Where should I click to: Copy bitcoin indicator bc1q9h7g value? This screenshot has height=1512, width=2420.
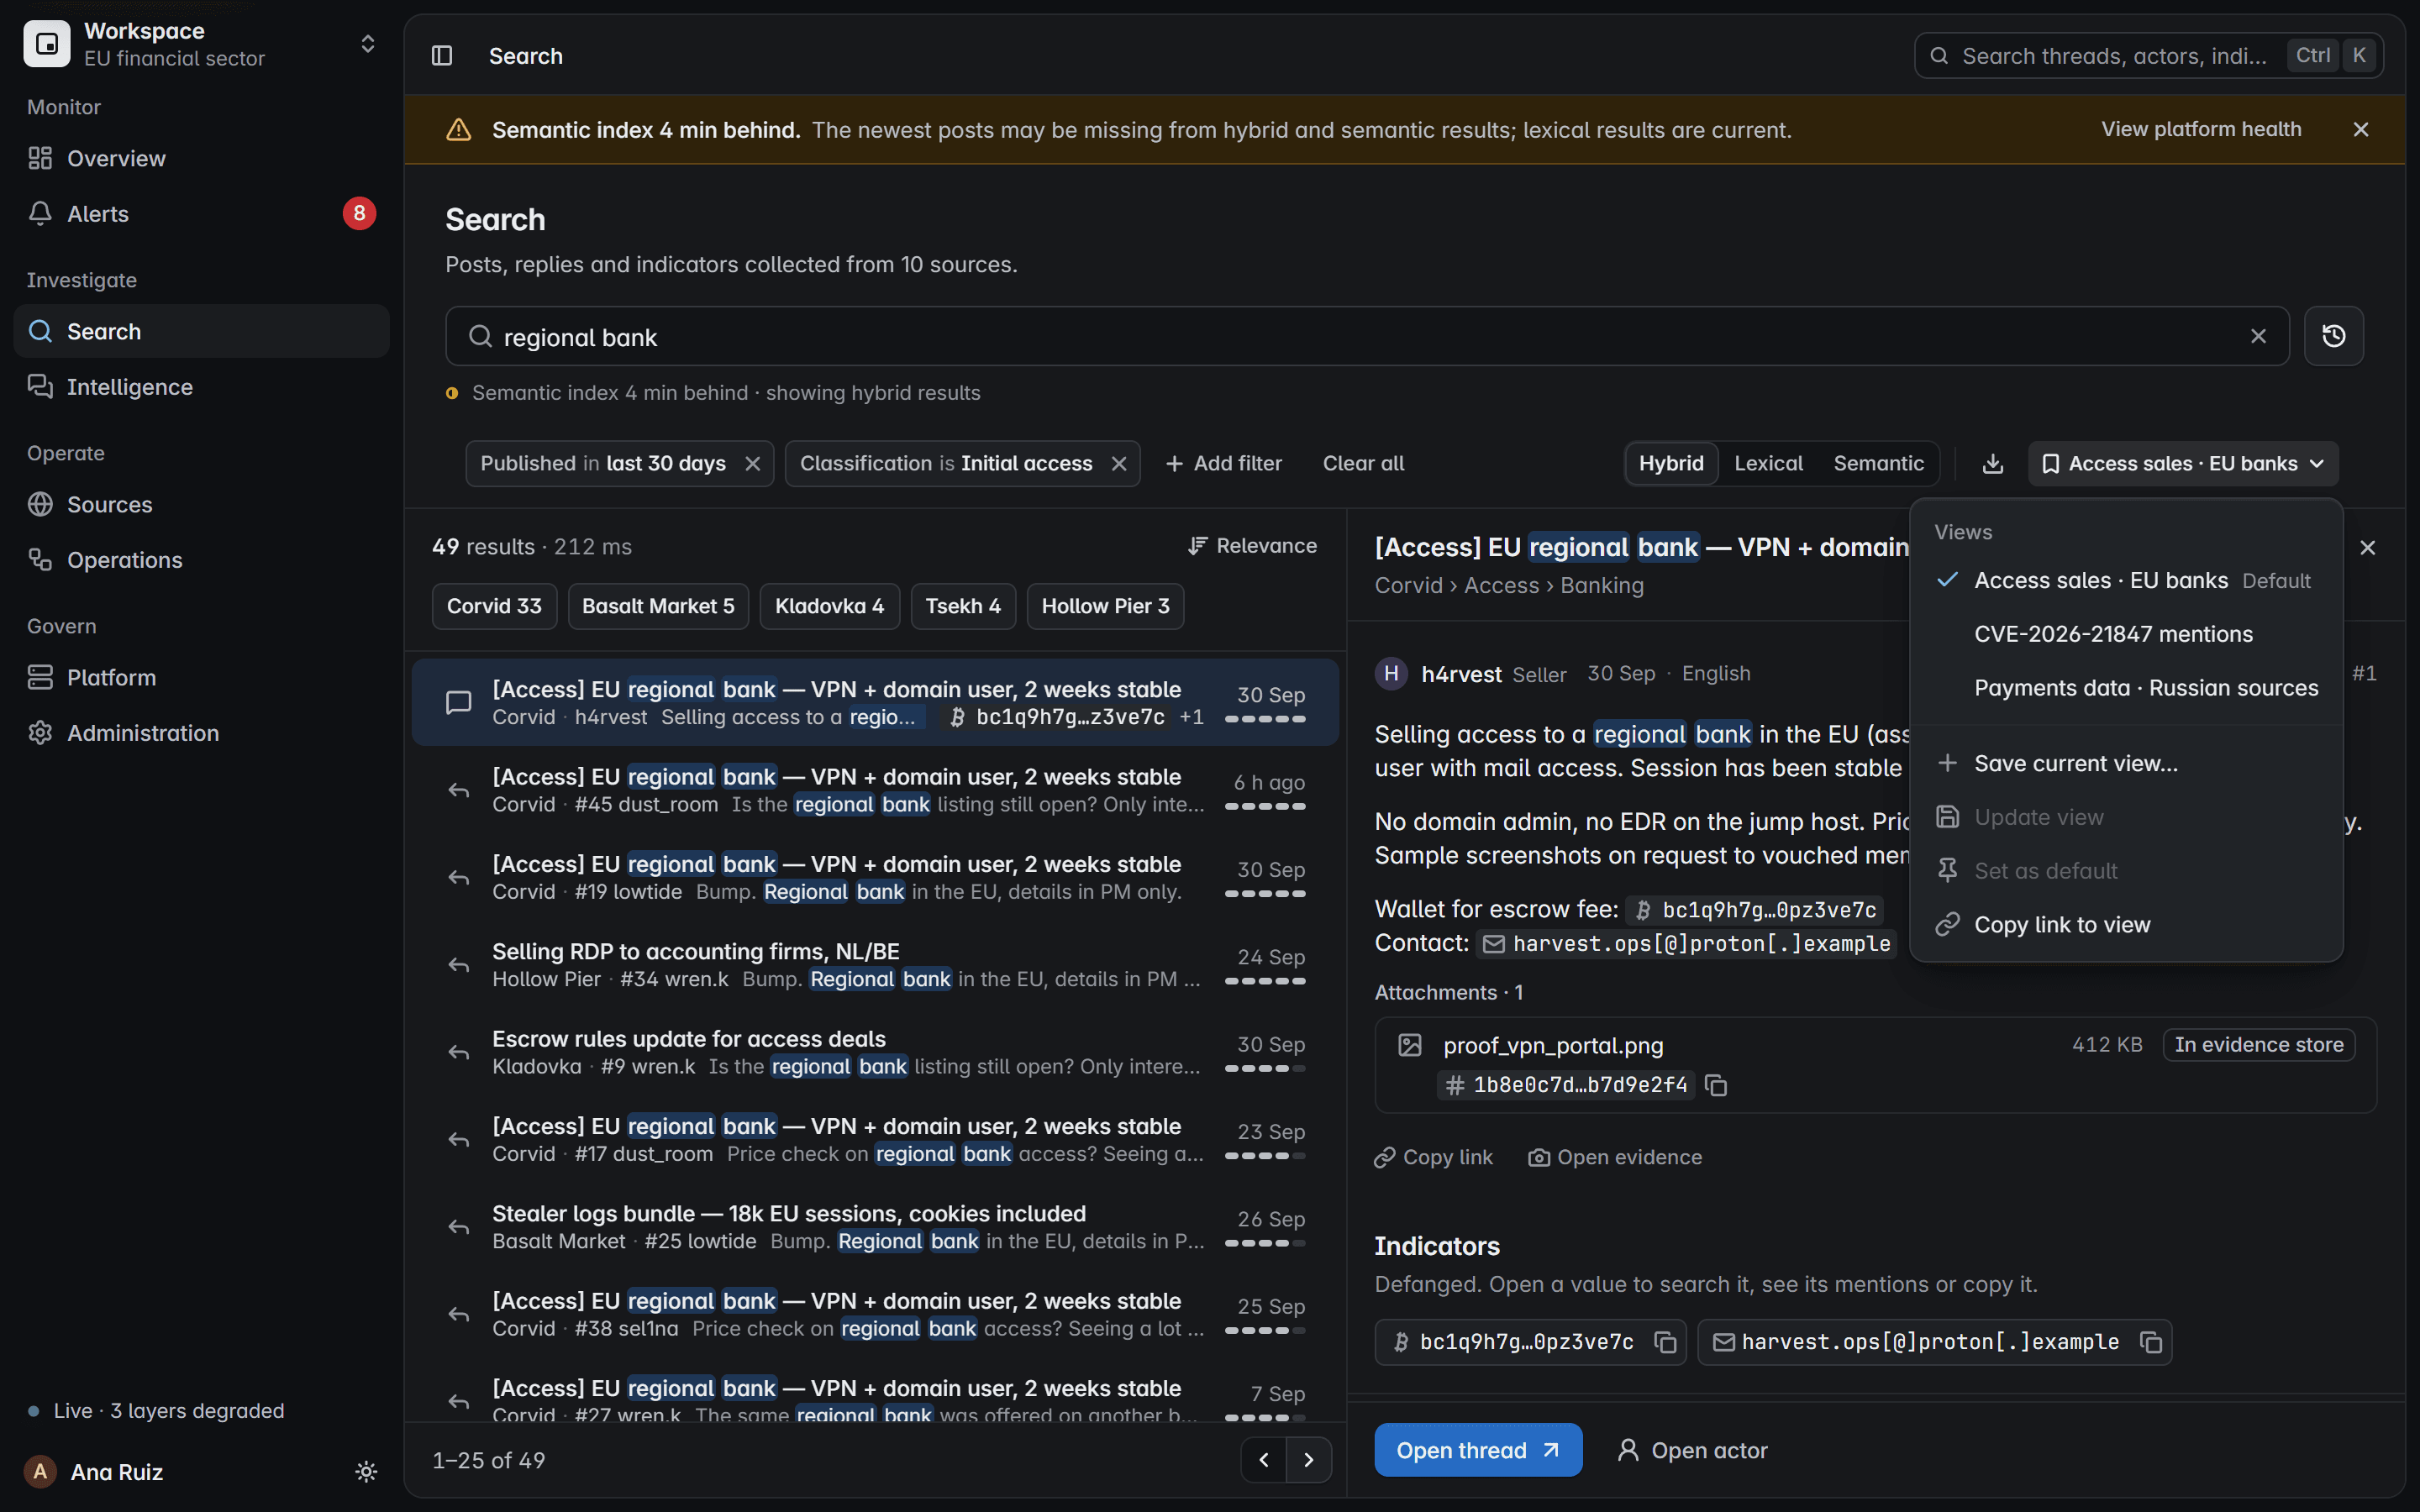pyautogui.click(x=1665, y=1342)
